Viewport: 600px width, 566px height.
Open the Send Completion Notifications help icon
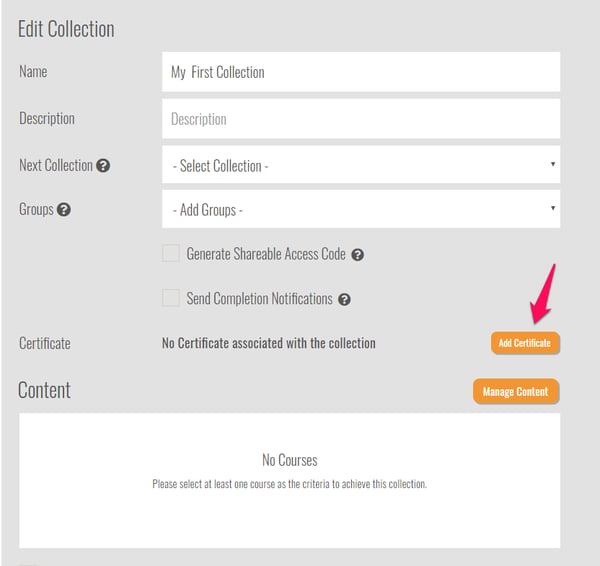(344, 299)
